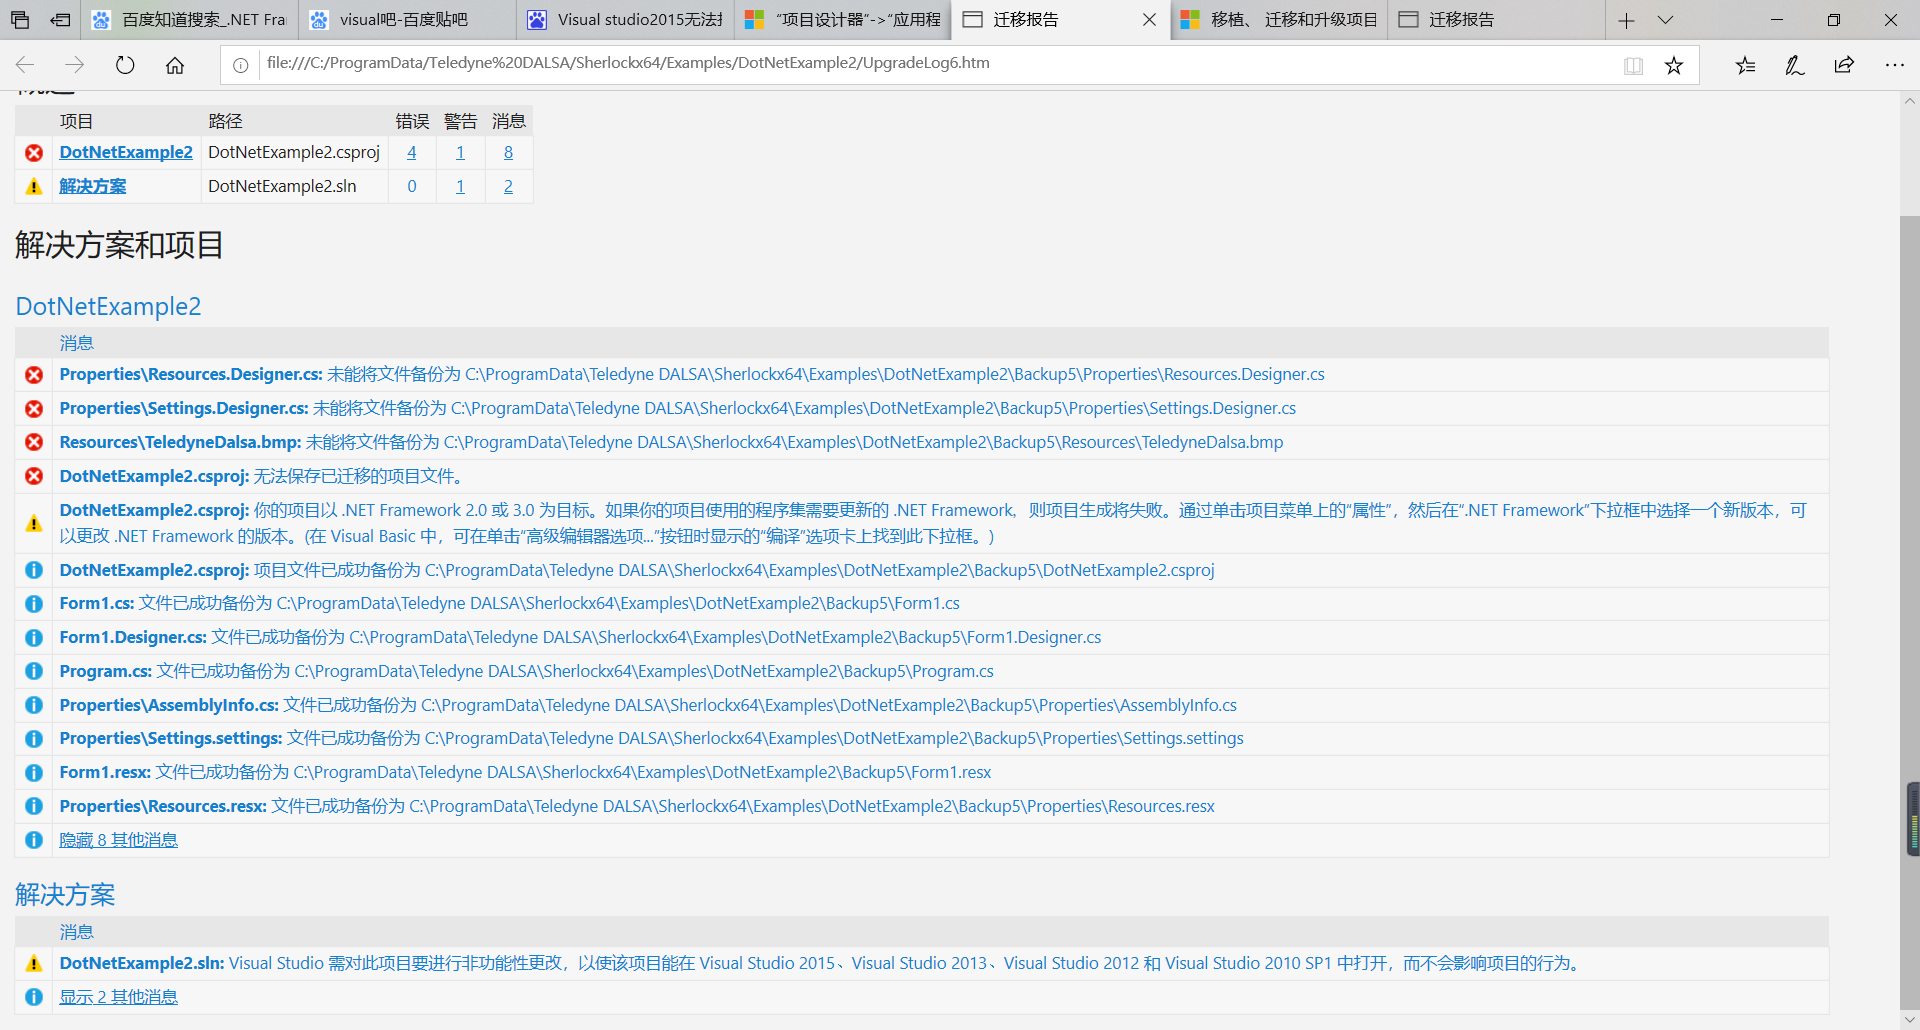
Task: Switch to the Visual studio2015无法 tab
Action: (625, 20)
